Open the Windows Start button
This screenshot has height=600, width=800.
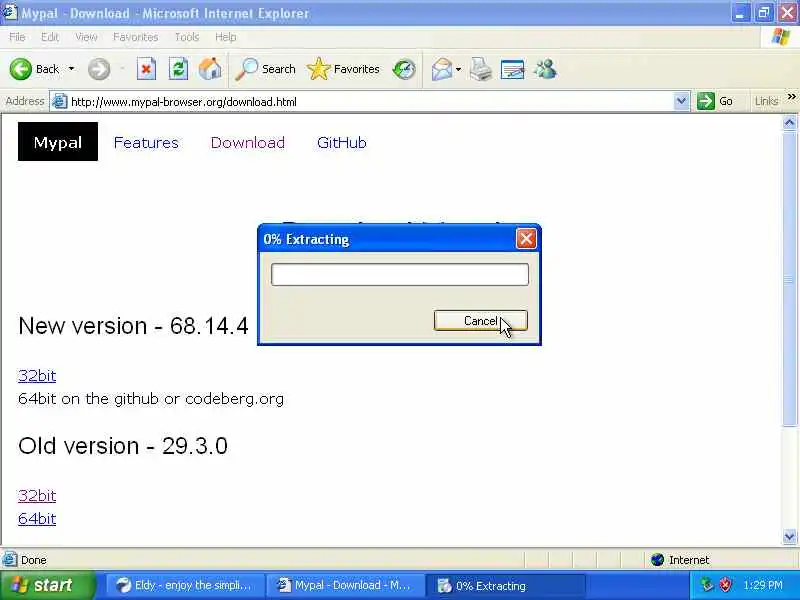47,585
